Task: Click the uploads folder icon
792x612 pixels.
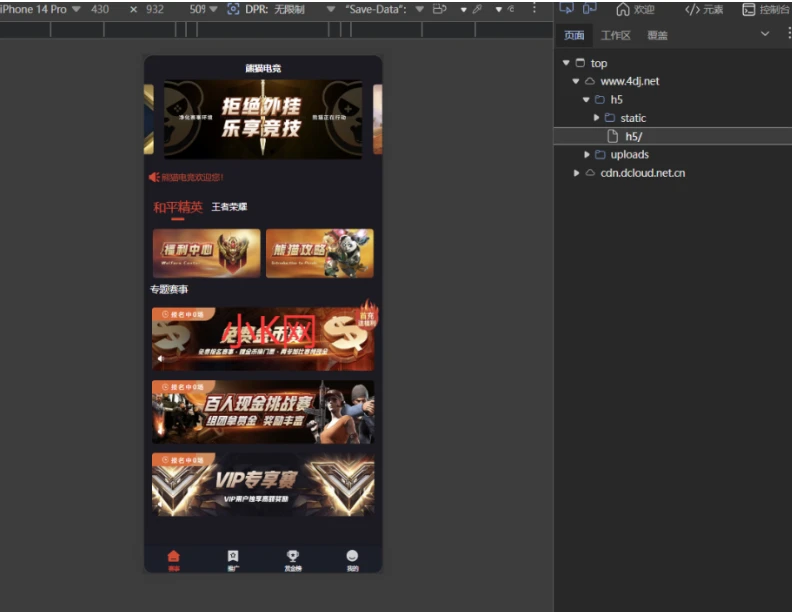Action: tap(600, 155)
